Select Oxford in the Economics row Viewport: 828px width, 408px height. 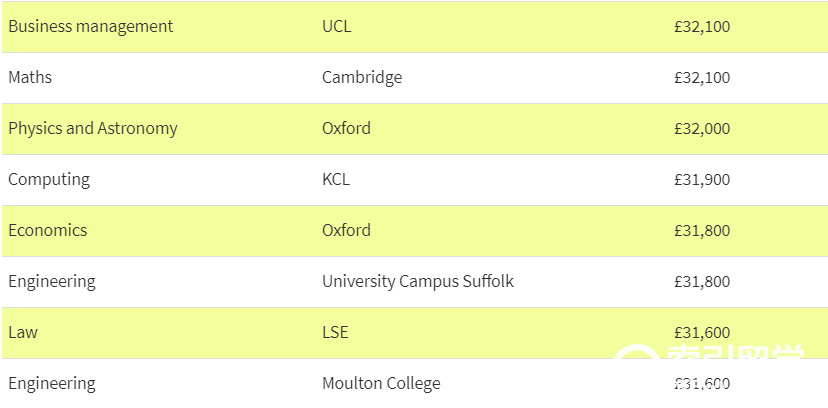346,230
